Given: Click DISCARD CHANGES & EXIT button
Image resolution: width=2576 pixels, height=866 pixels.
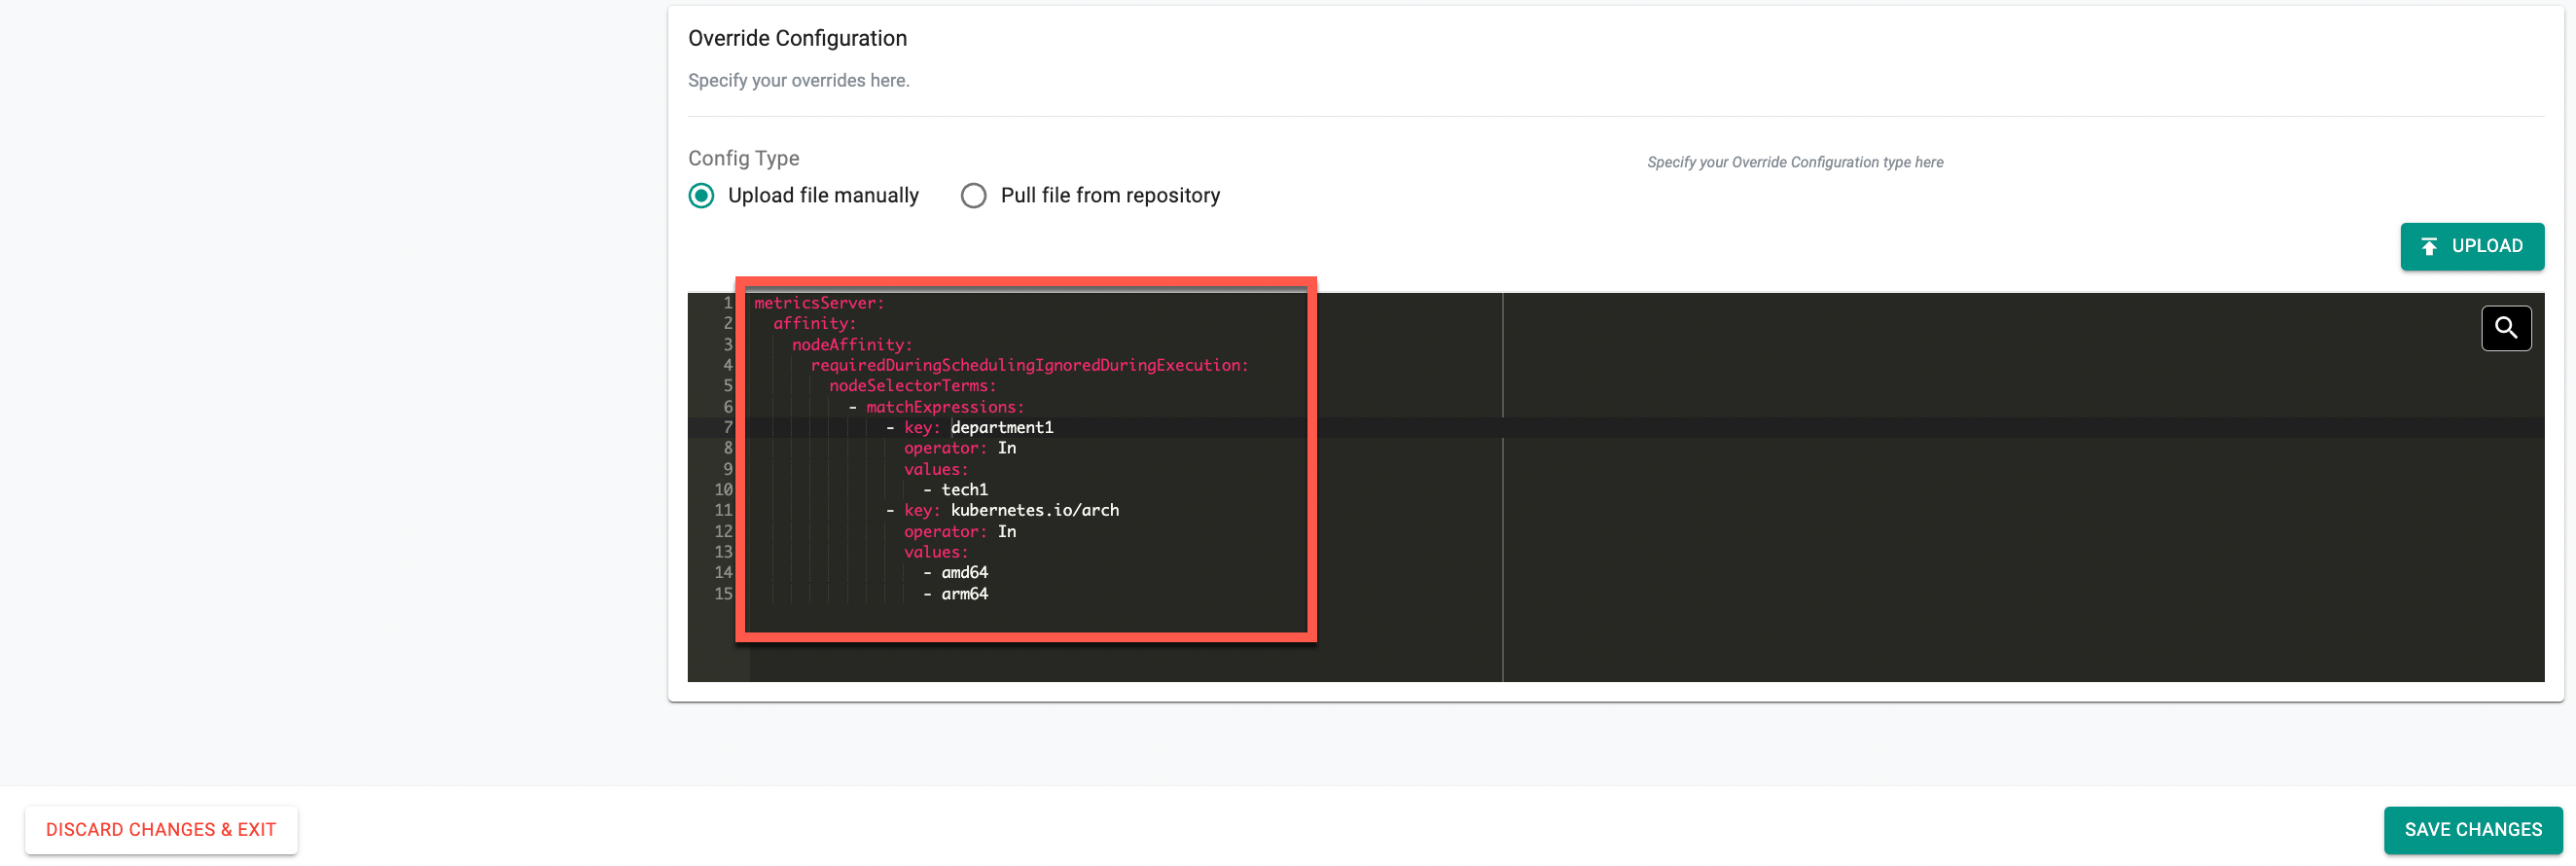Looking at the screenshot, I should [x=161, y=829].
